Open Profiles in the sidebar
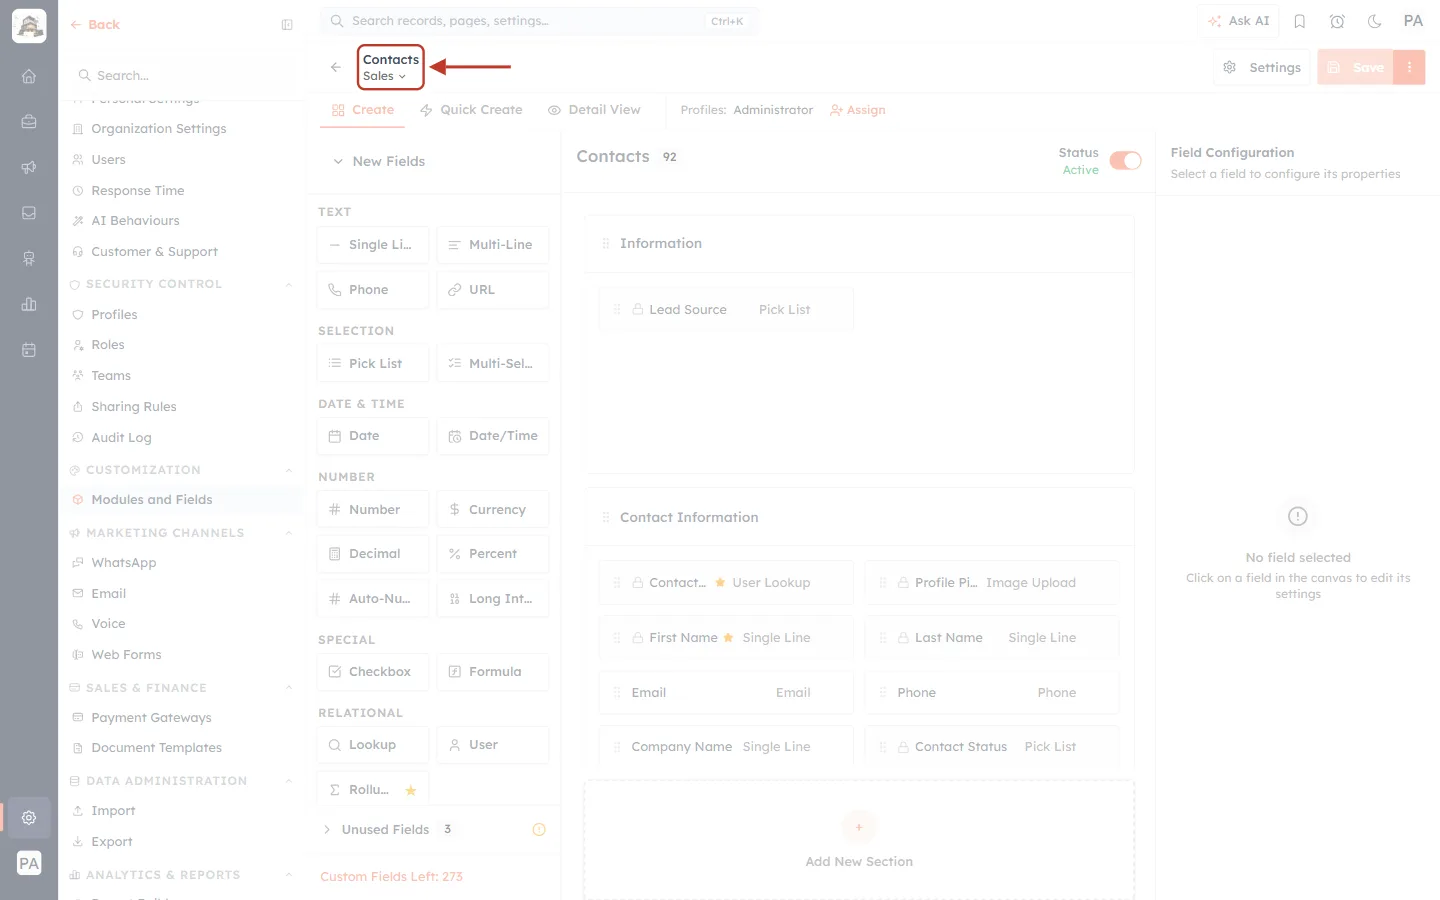 [x=182, y=314]
